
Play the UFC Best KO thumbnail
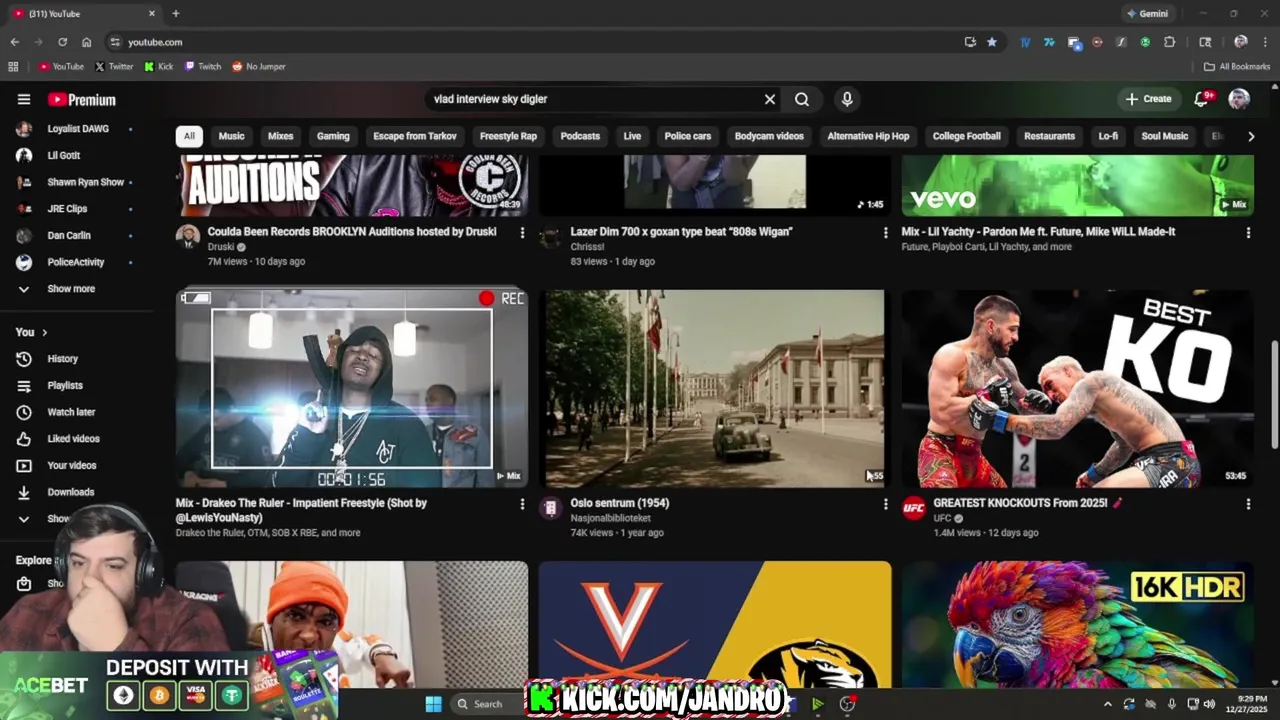[1078, 389]
